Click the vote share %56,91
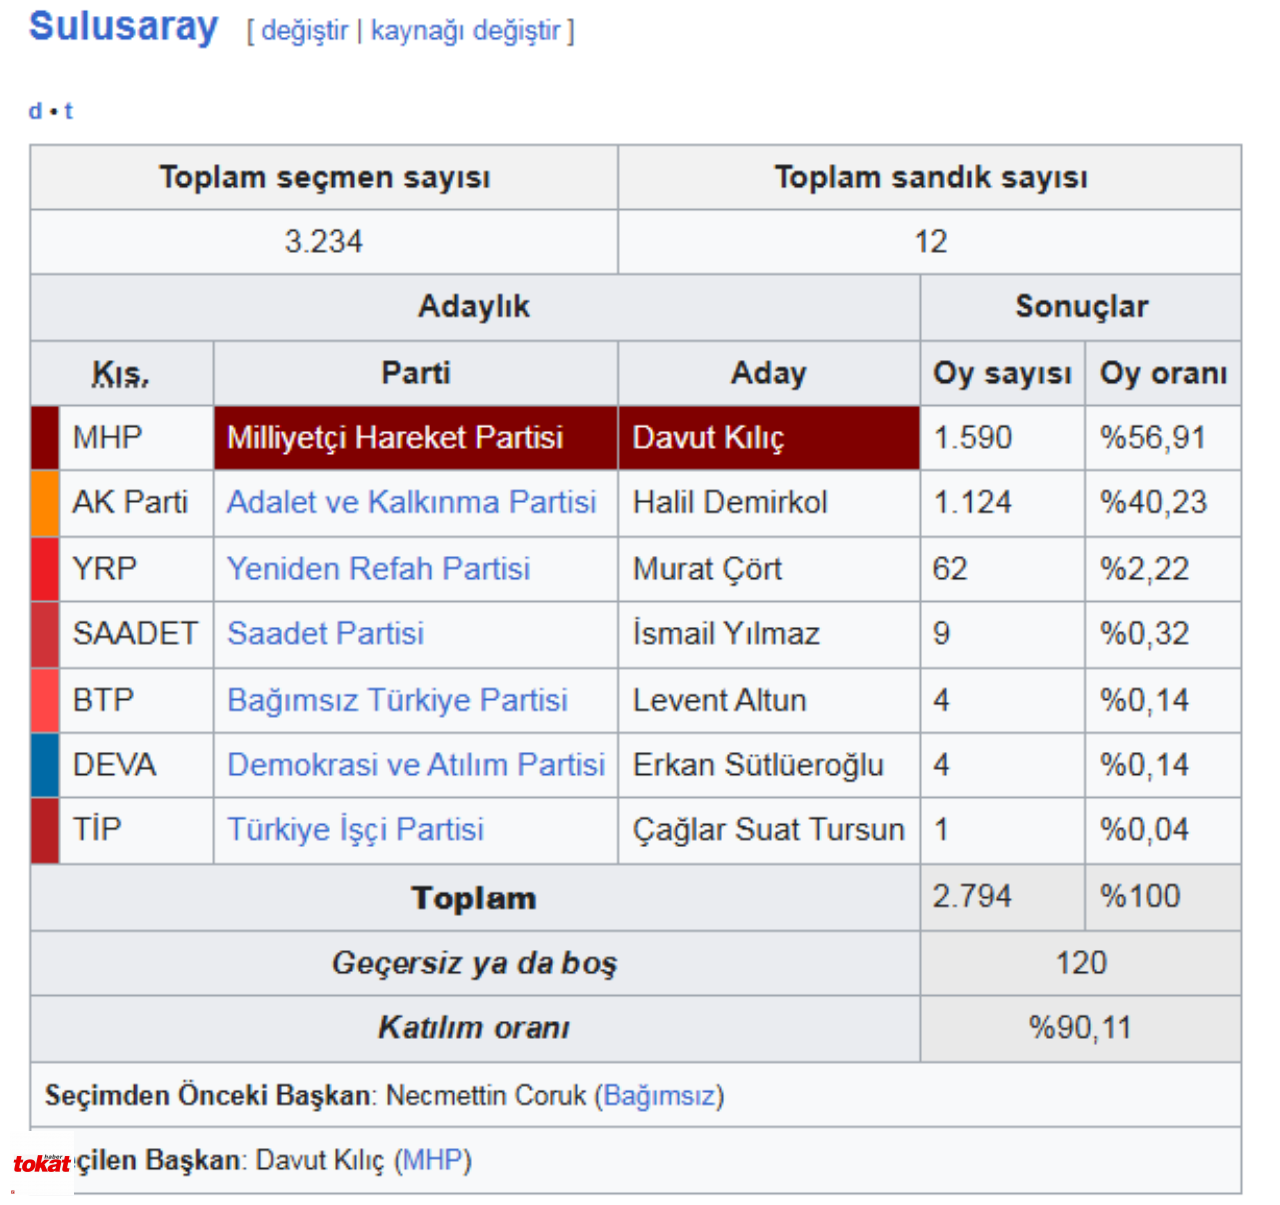 [1153, 437]
